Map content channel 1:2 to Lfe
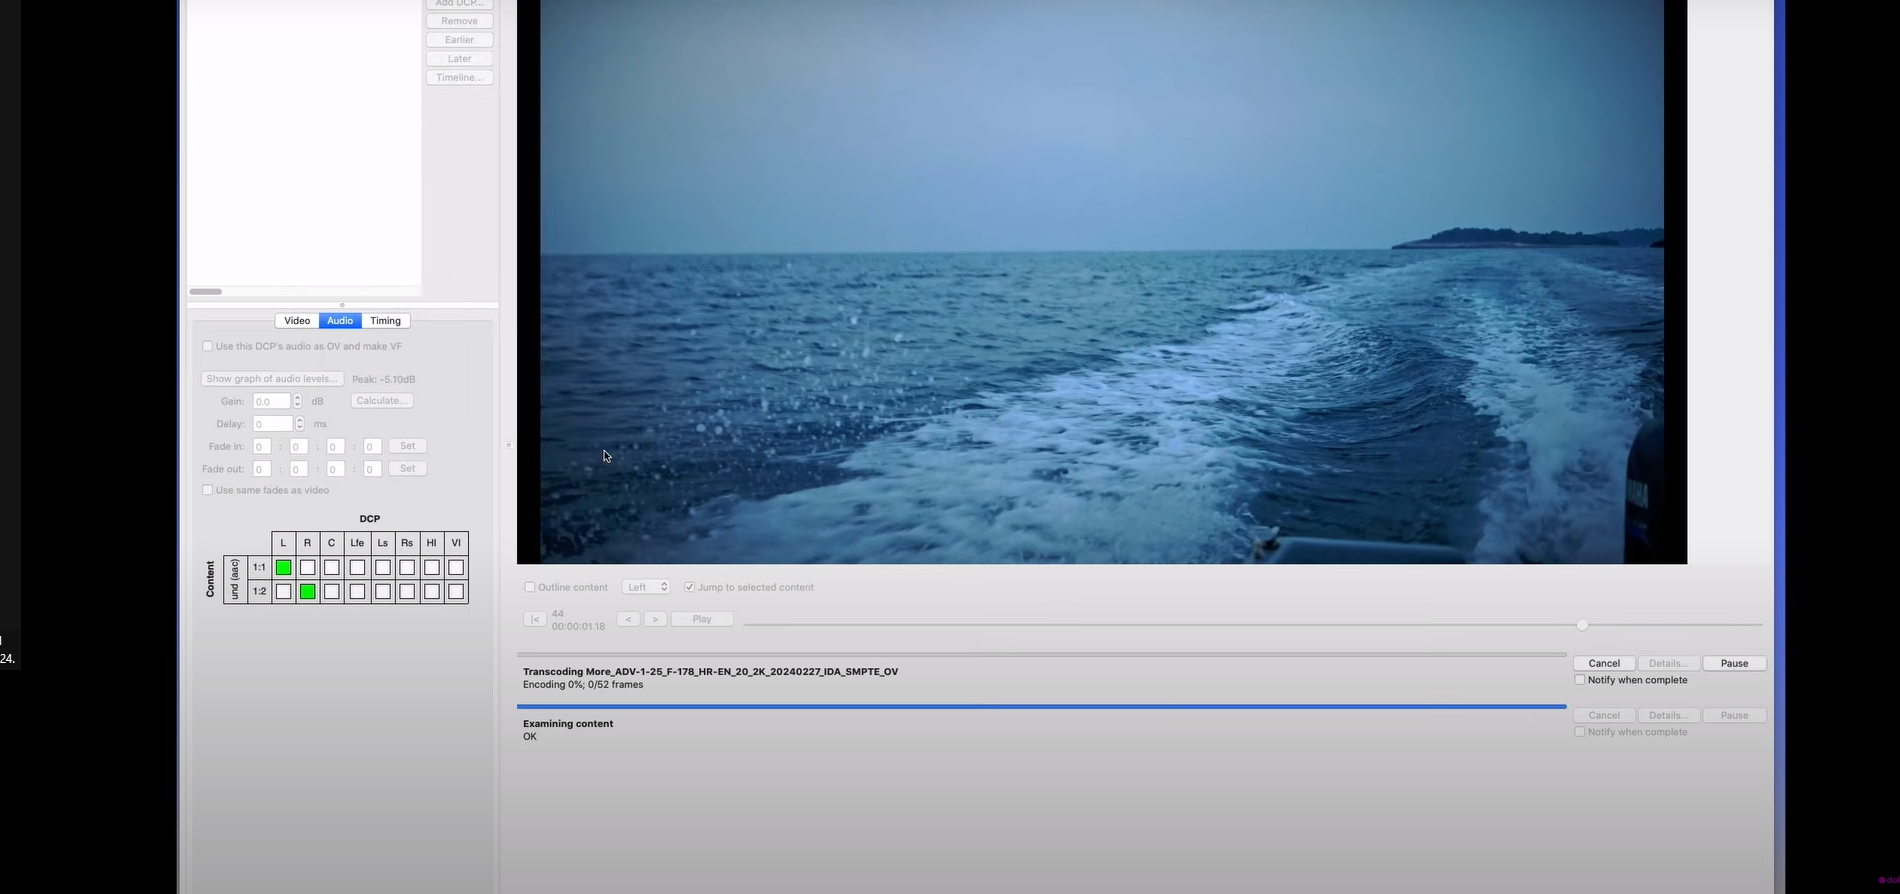The height and width of the screenshot is (894, 1900). (x=357, y=591)
